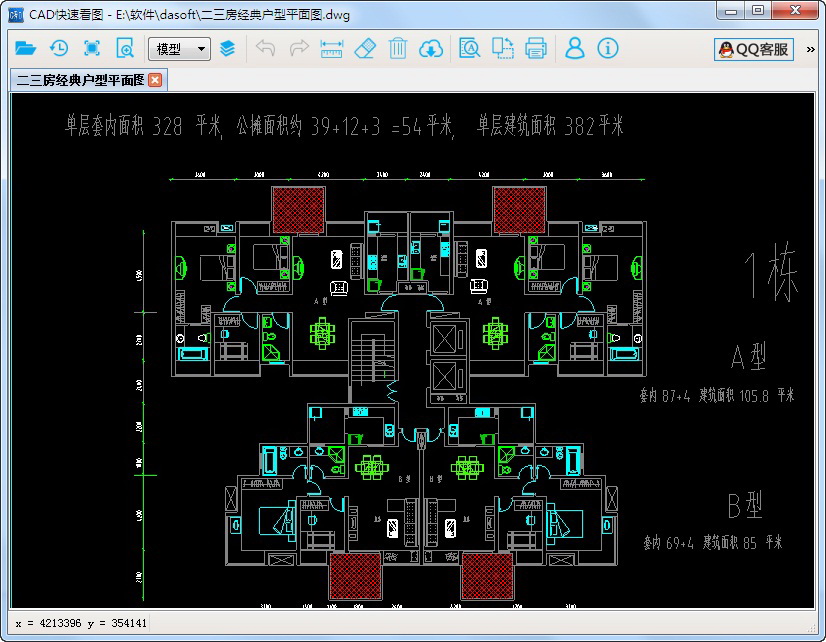Open the recent files clock icon

(59, 48)
